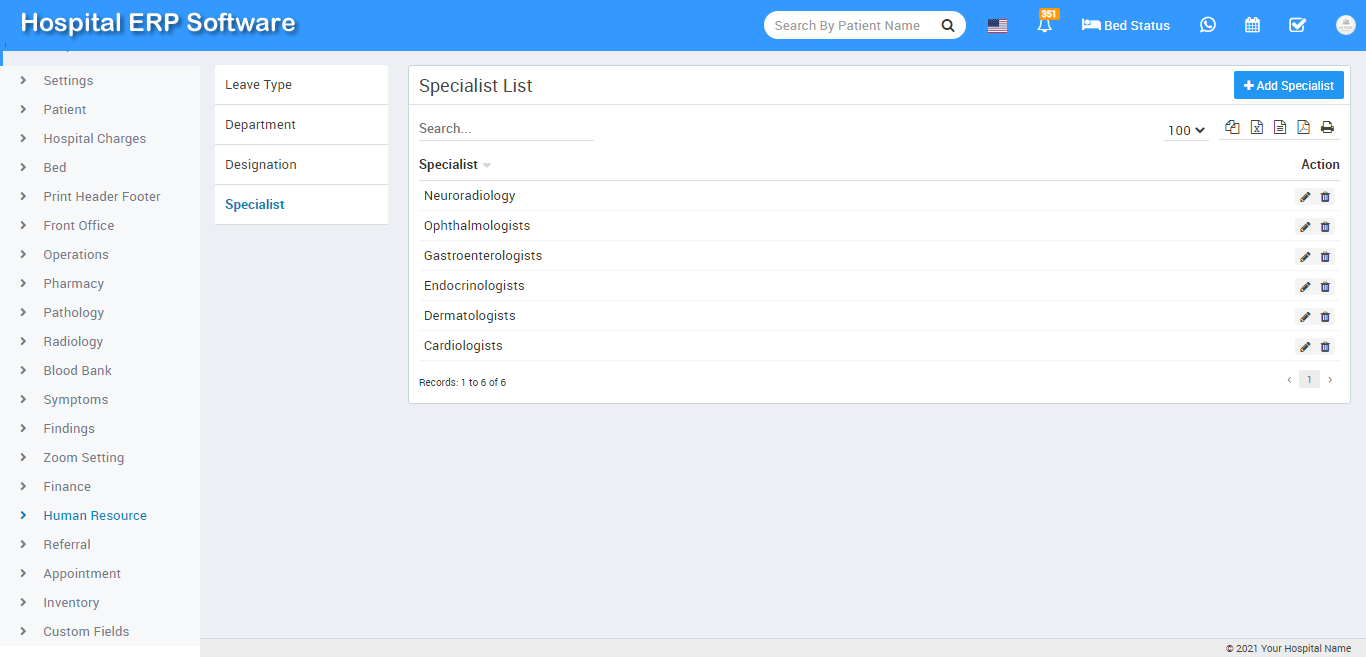Switch to the Leave Type tab

point(258,85)
